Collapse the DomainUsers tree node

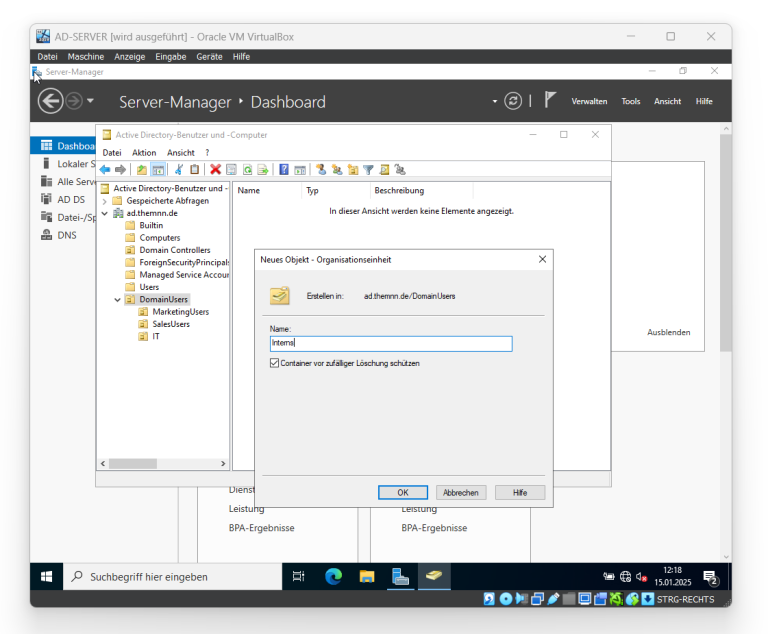click(x=118, y=299)
